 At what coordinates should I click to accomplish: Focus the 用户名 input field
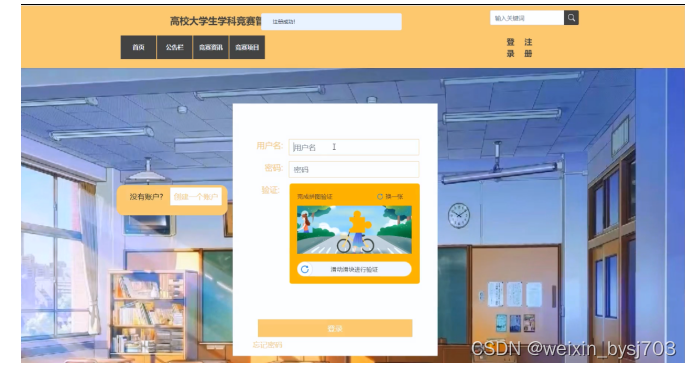coord(354,147)
